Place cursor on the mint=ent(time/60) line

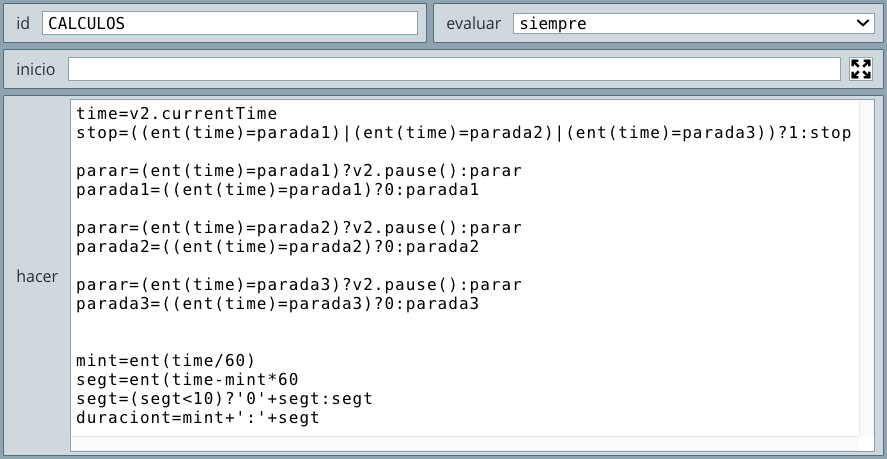coord(166,361)
